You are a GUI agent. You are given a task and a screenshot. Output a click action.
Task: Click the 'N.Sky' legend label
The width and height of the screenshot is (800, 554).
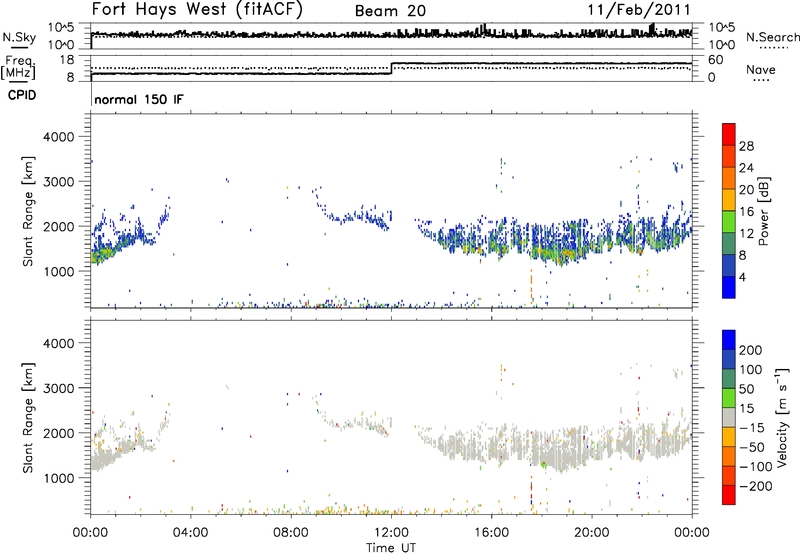pyautogui.click(x=19, y=37)
